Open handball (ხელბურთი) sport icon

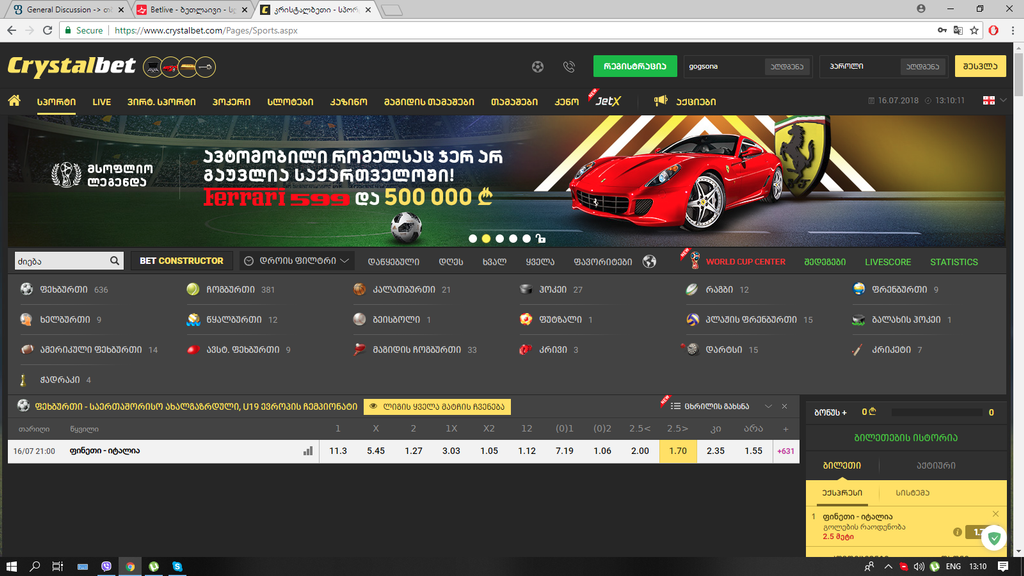point(26,319)
